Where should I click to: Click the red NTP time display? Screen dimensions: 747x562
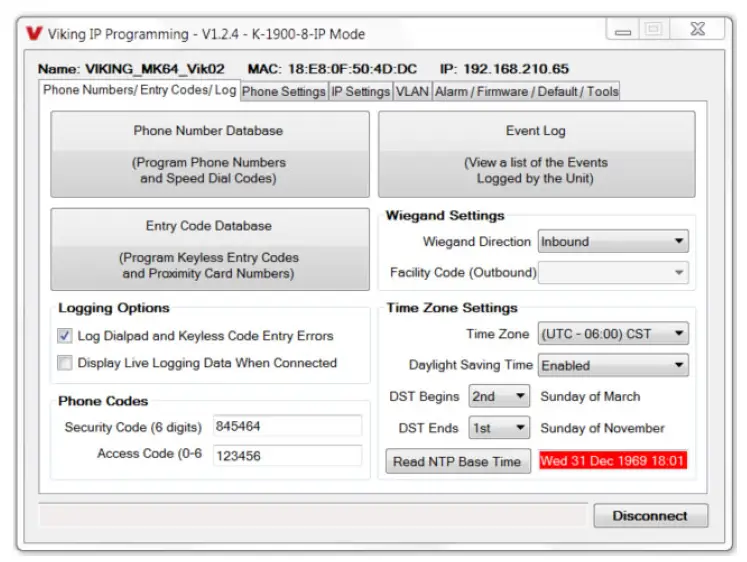pyautogui.click(x=613, y=461)
